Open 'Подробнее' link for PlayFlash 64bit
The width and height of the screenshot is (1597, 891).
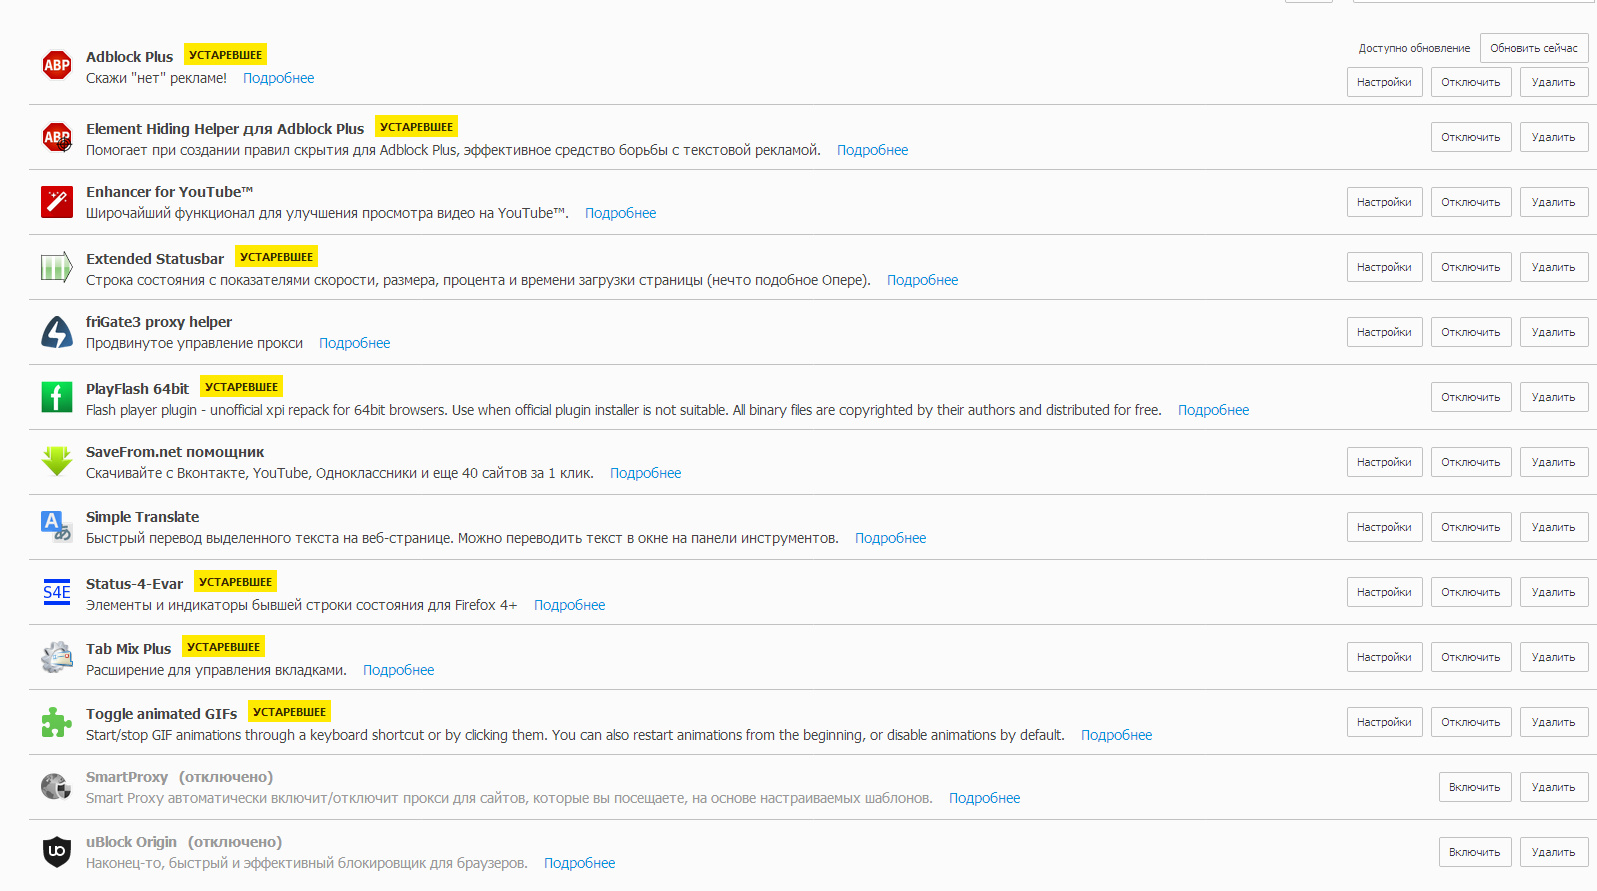(1214, 410)
